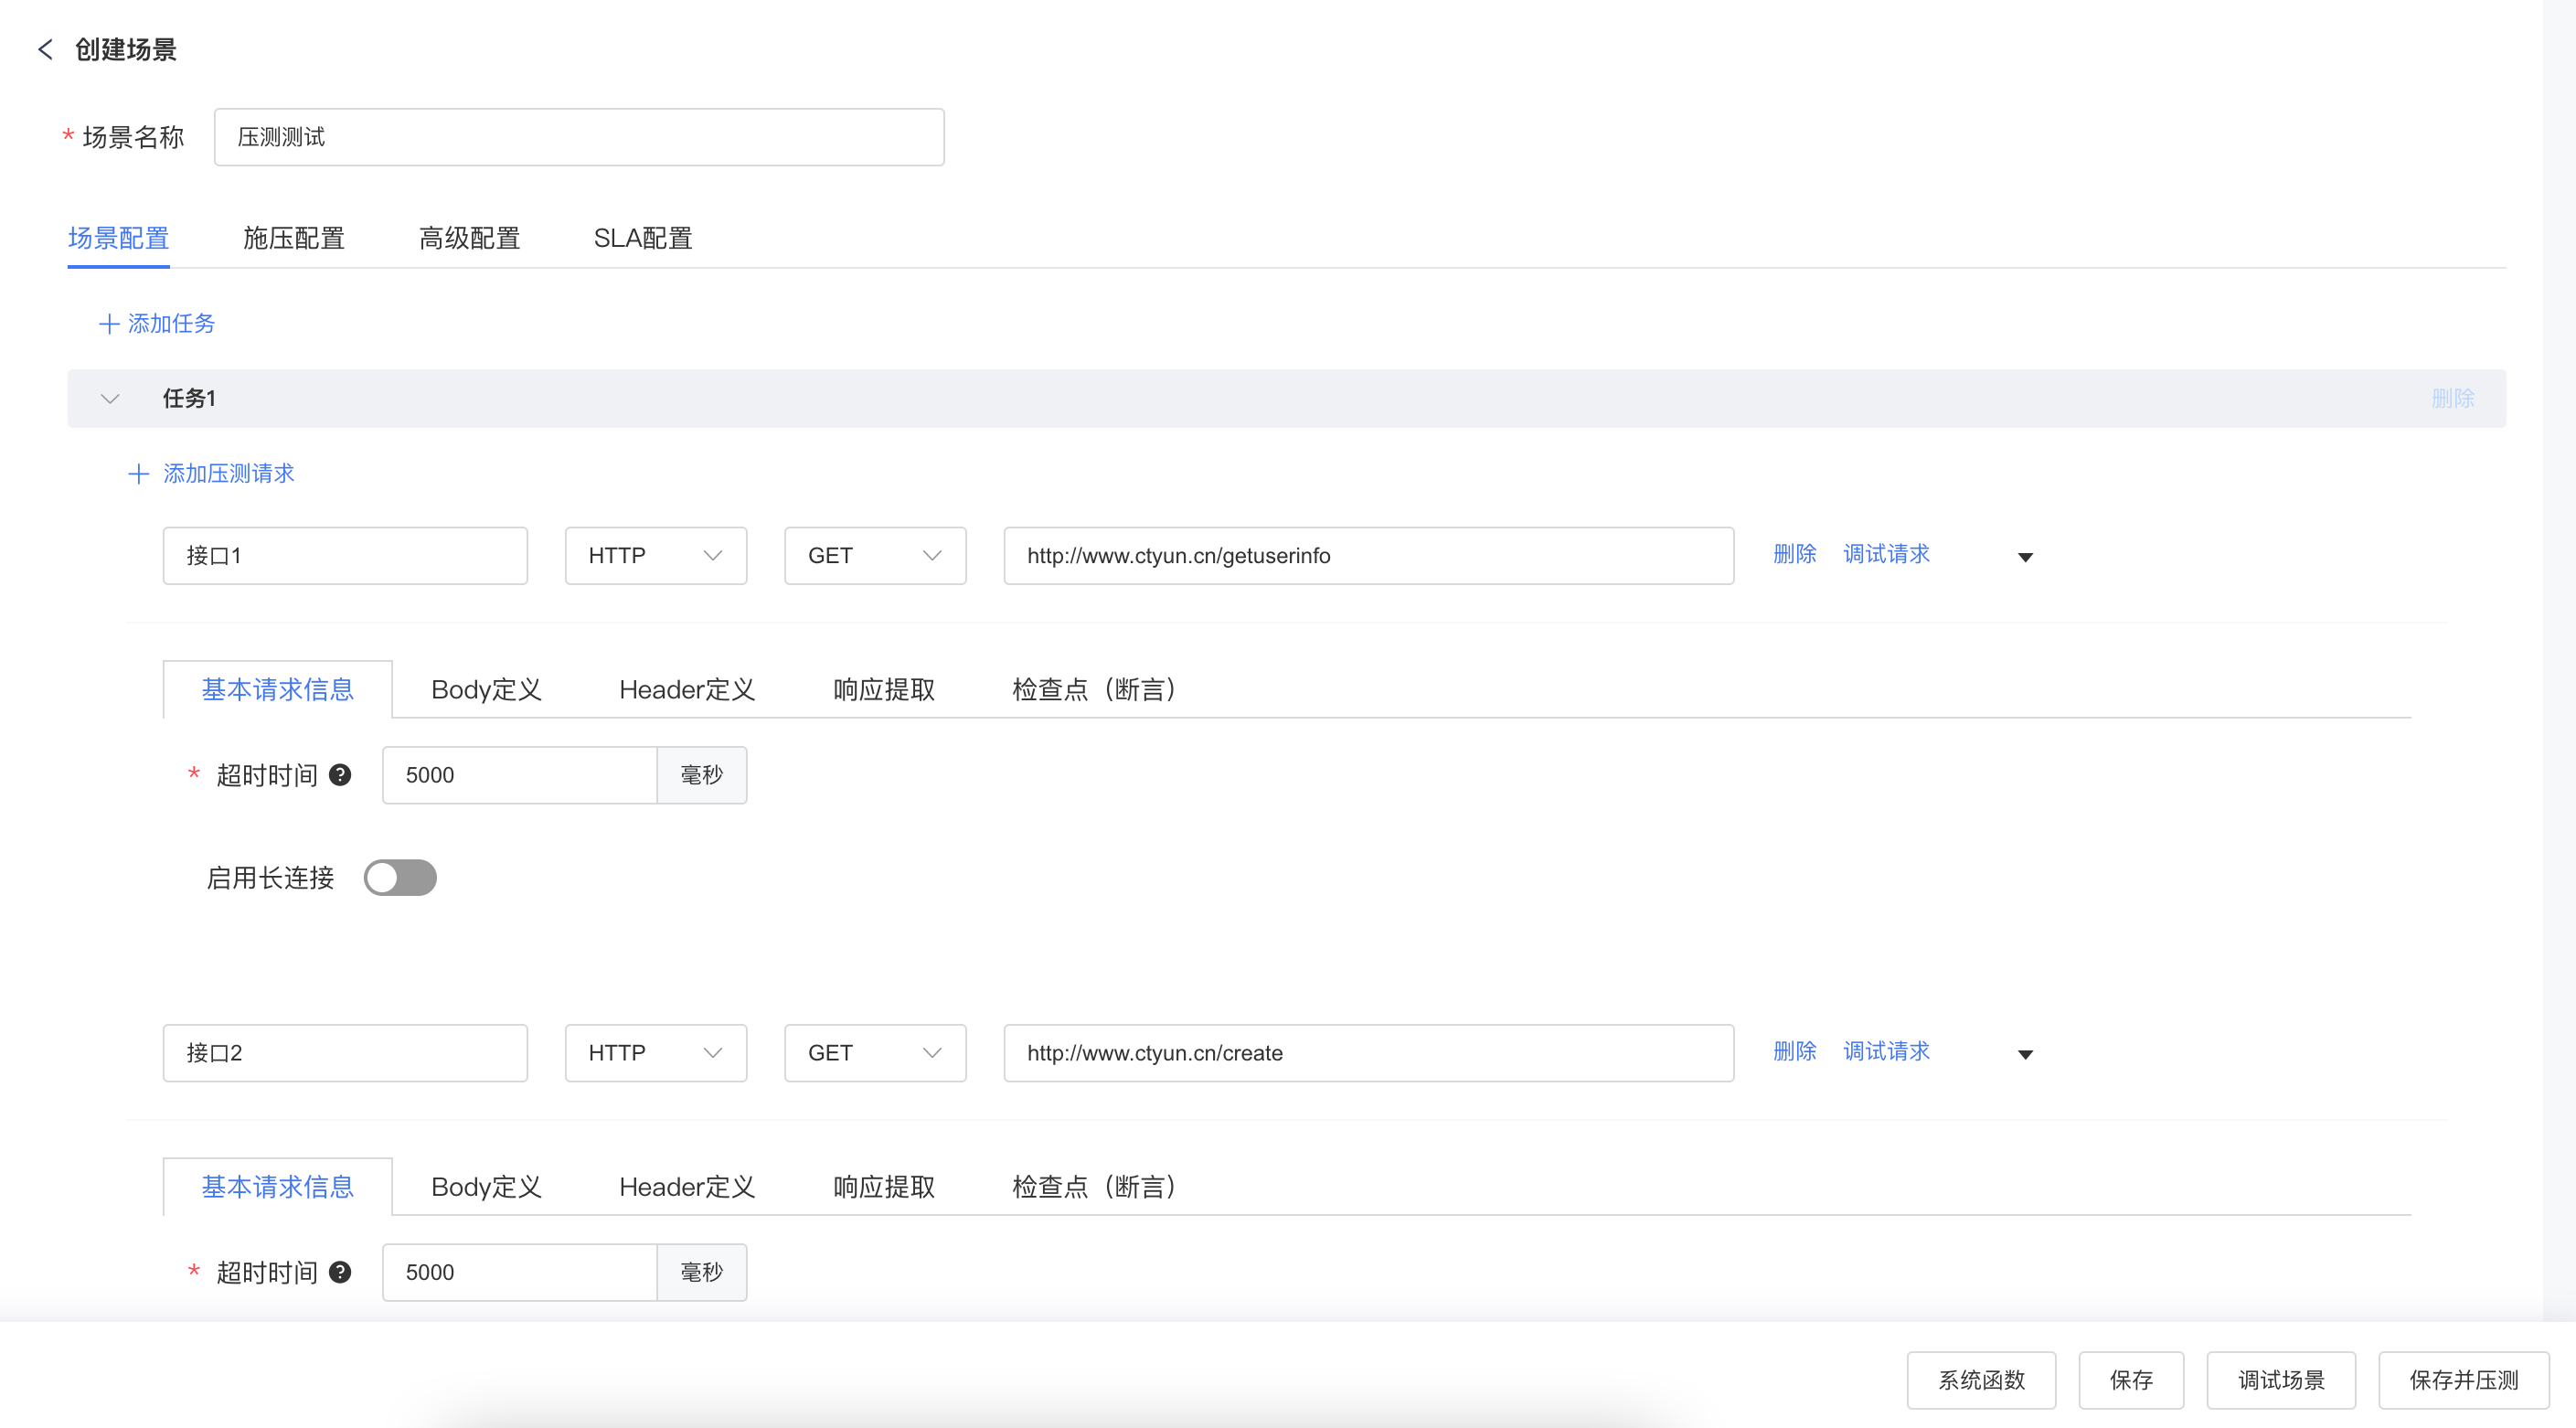
Task: Click the help icon beside 接口1 超时时间
Action: [340, 775]
